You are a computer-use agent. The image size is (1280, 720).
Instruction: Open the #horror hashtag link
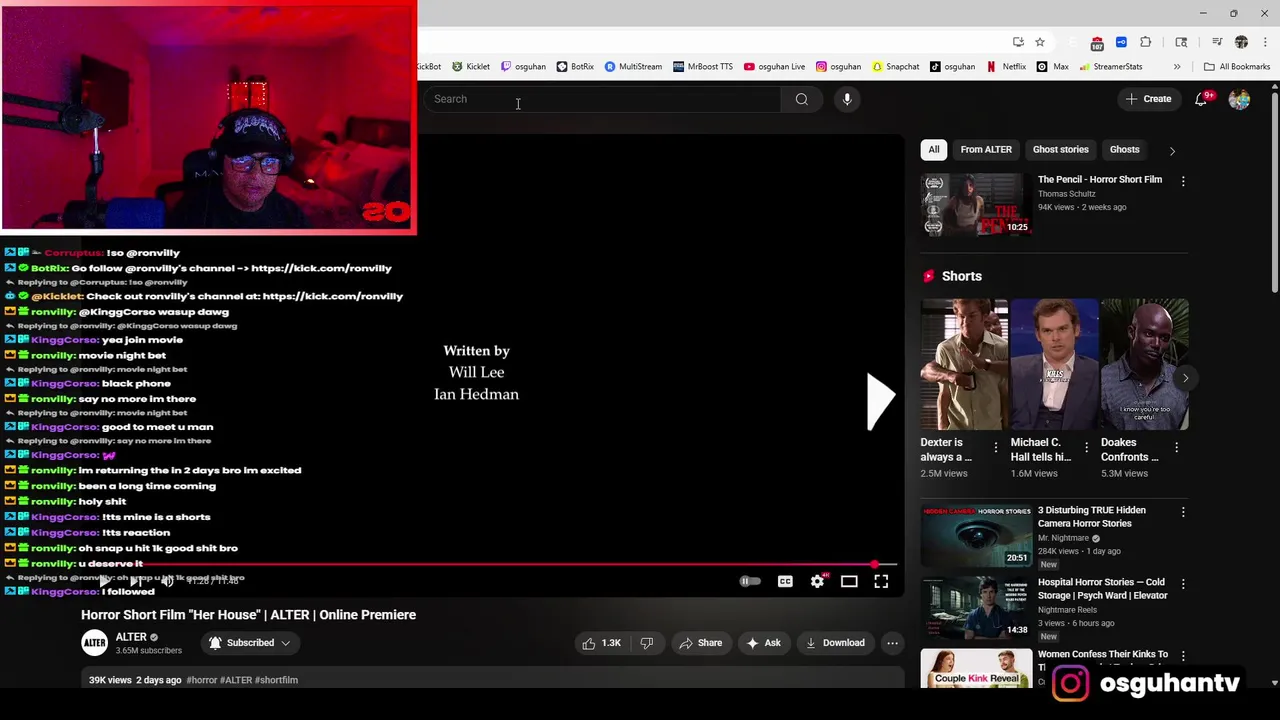click(x=201, y=680)
